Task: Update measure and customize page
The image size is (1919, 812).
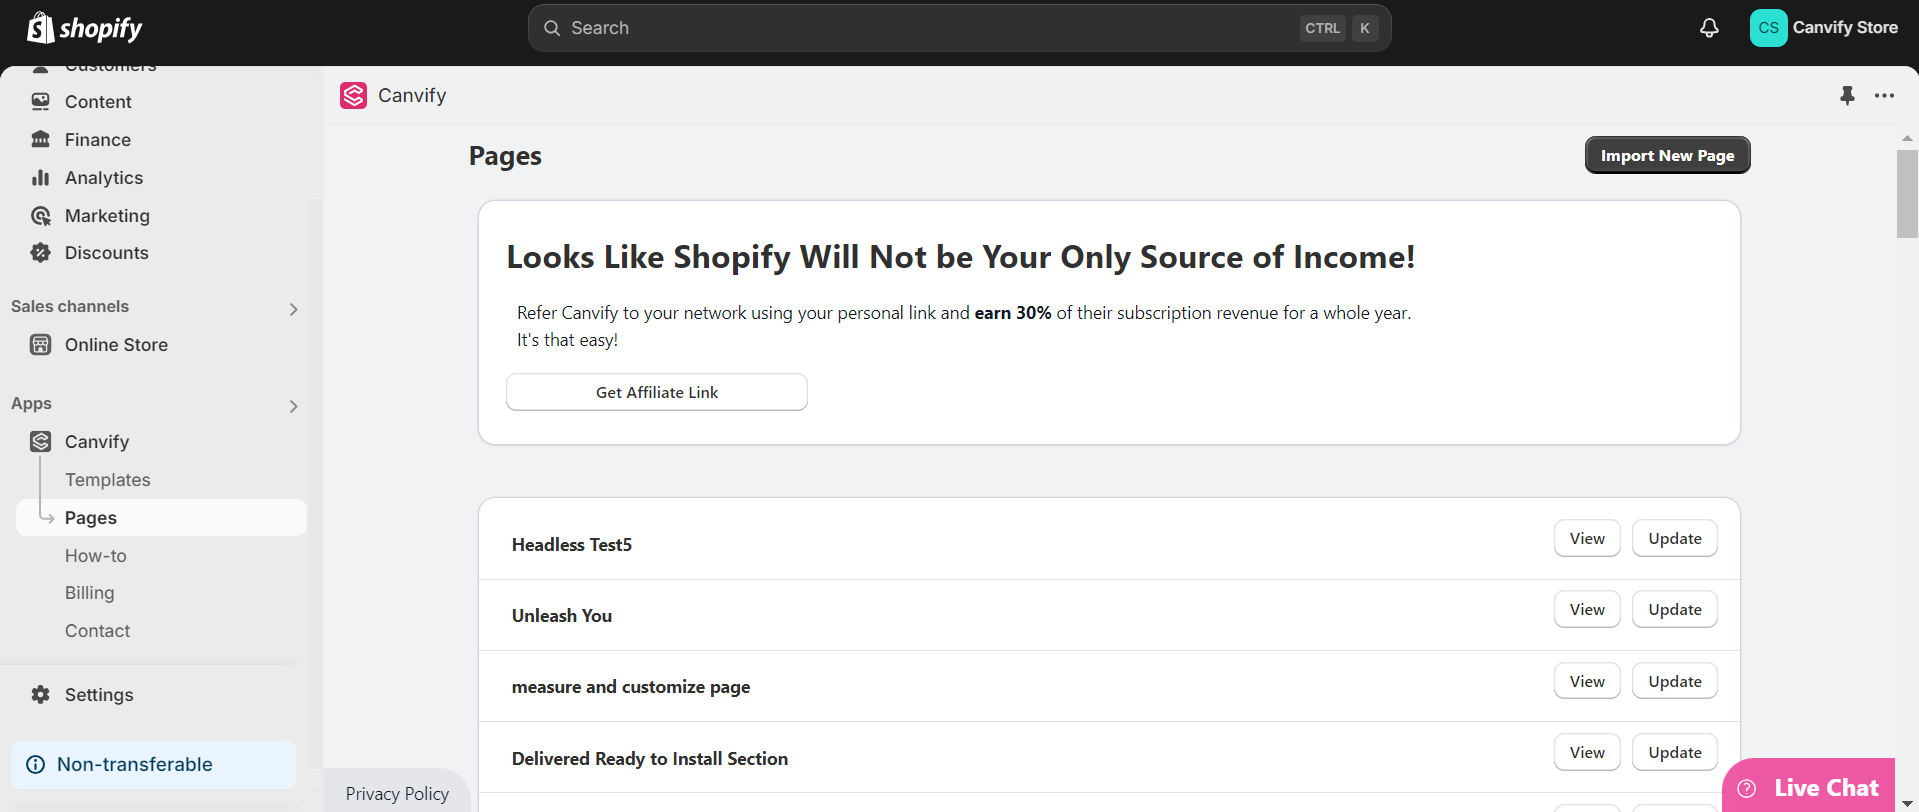Action: [1675, 681]
